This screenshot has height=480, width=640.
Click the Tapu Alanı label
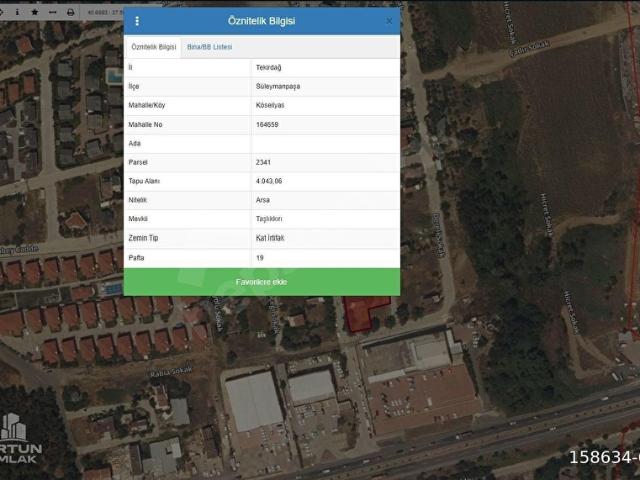(x=144, y=181)
